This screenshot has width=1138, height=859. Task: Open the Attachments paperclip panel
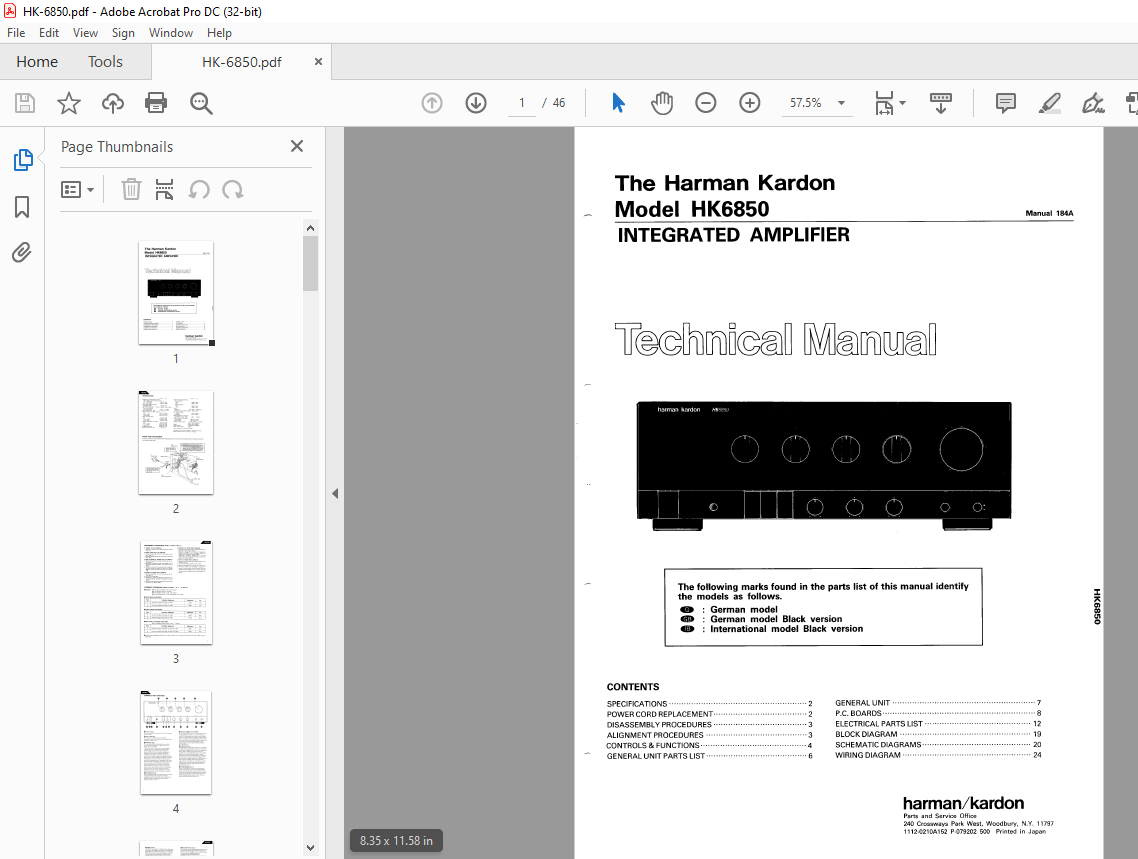click(x=22, y=252)
